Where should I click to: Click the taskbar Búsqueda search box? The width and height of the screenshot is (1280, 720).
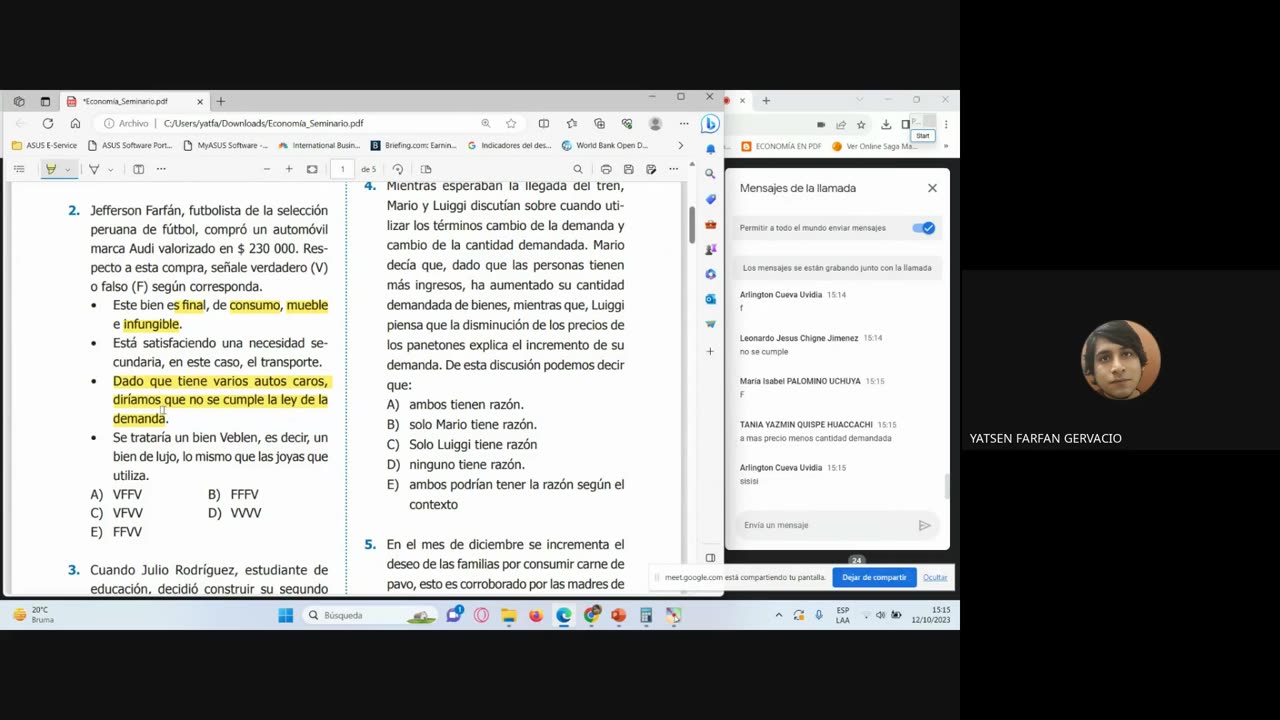click(373, 615)
